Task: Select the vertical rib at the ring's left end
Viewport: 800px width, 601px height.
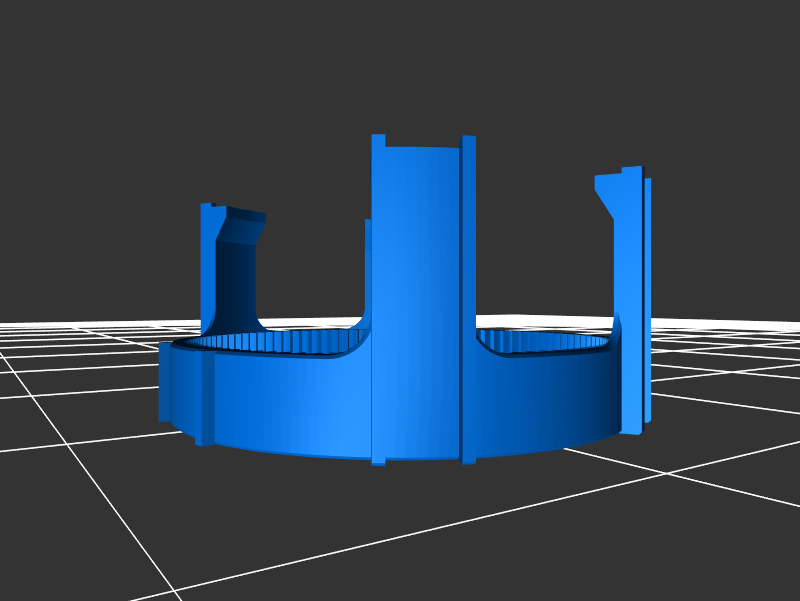Action: (206, 398)
